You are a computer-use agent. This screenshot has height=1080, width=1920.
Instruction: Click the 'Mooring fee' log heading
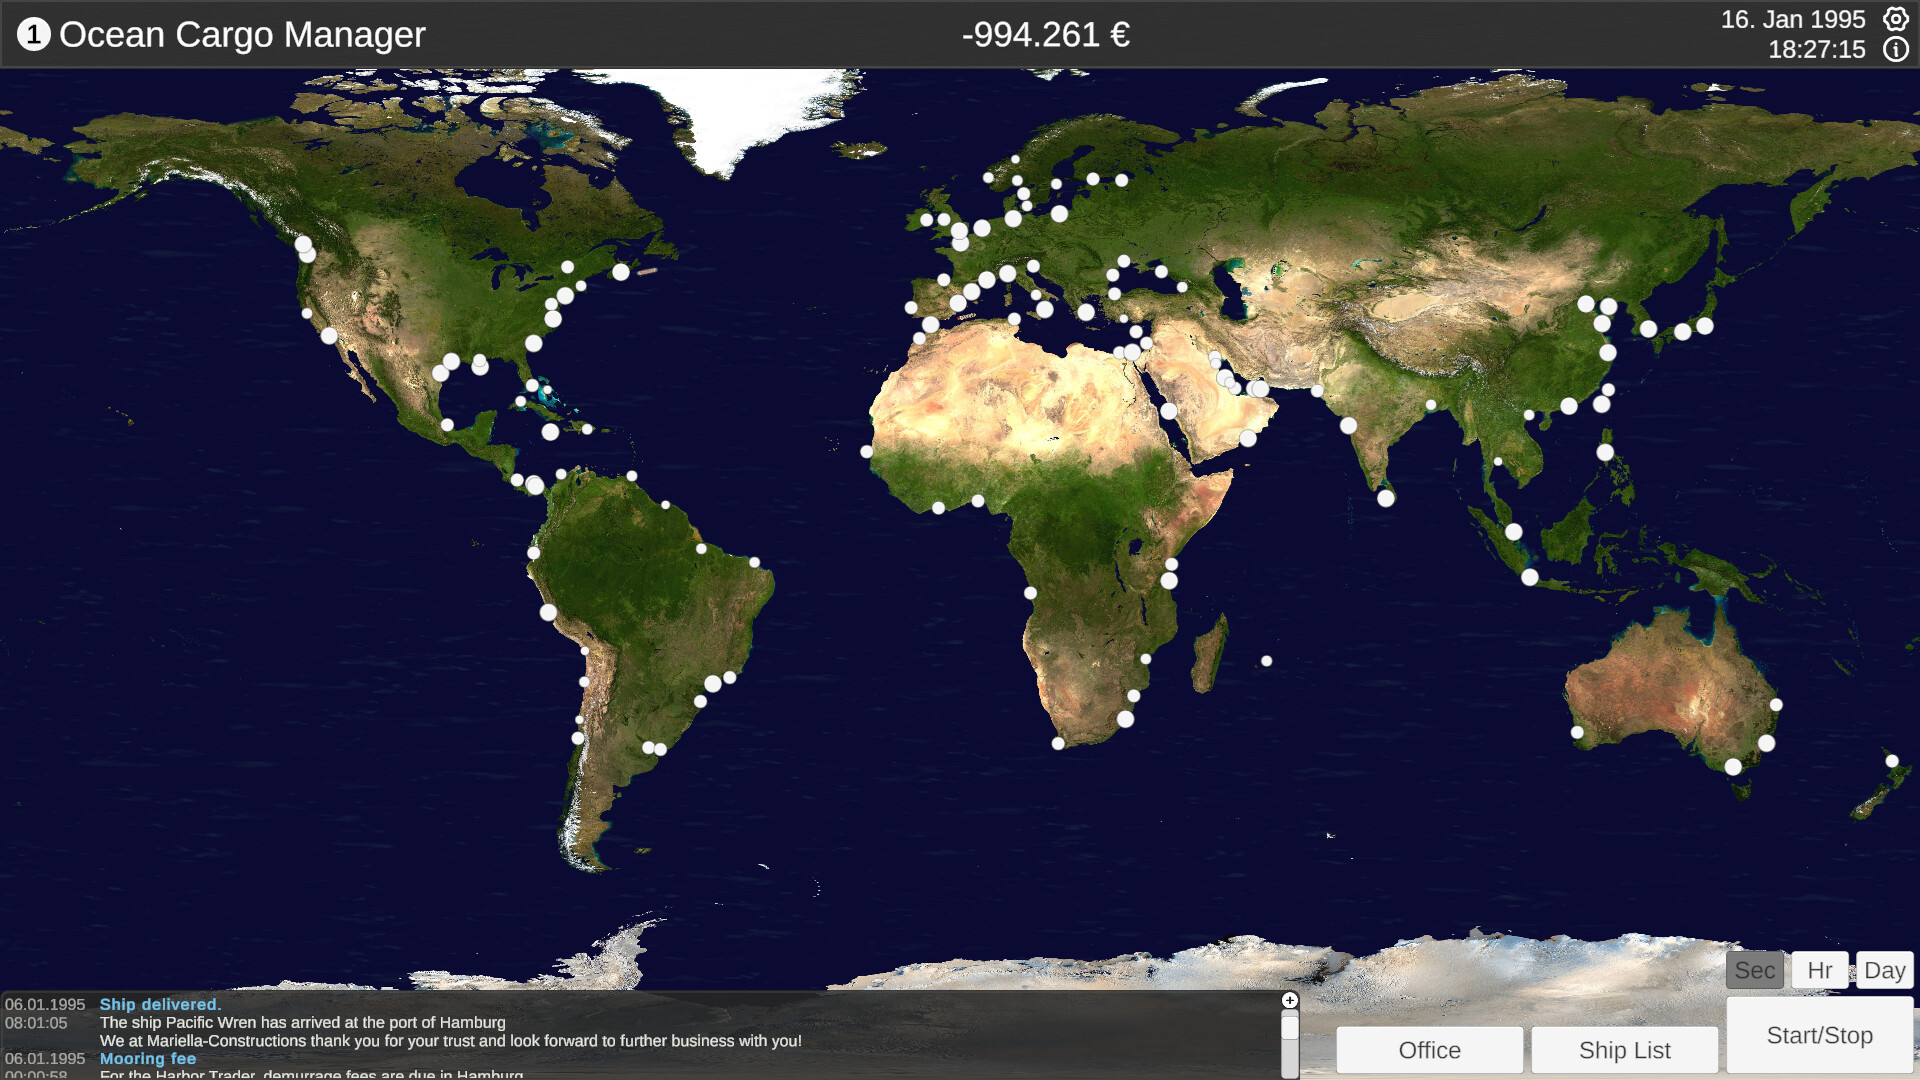(x=148, y=1058)
